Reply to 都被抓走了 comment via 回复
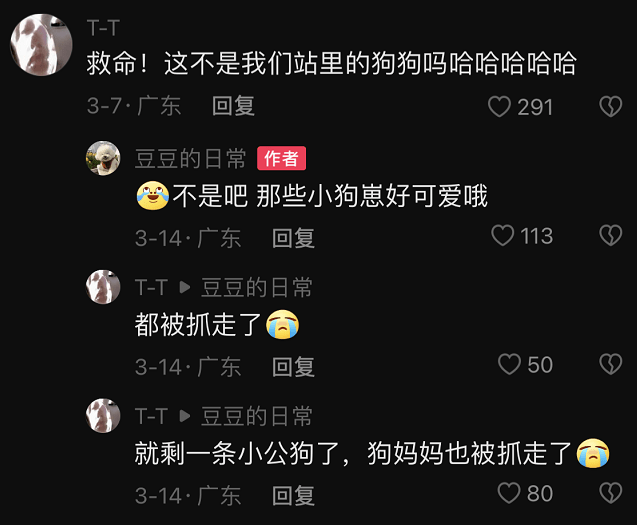This screenshot has height=525, width=637. click(x=293, y=367)
